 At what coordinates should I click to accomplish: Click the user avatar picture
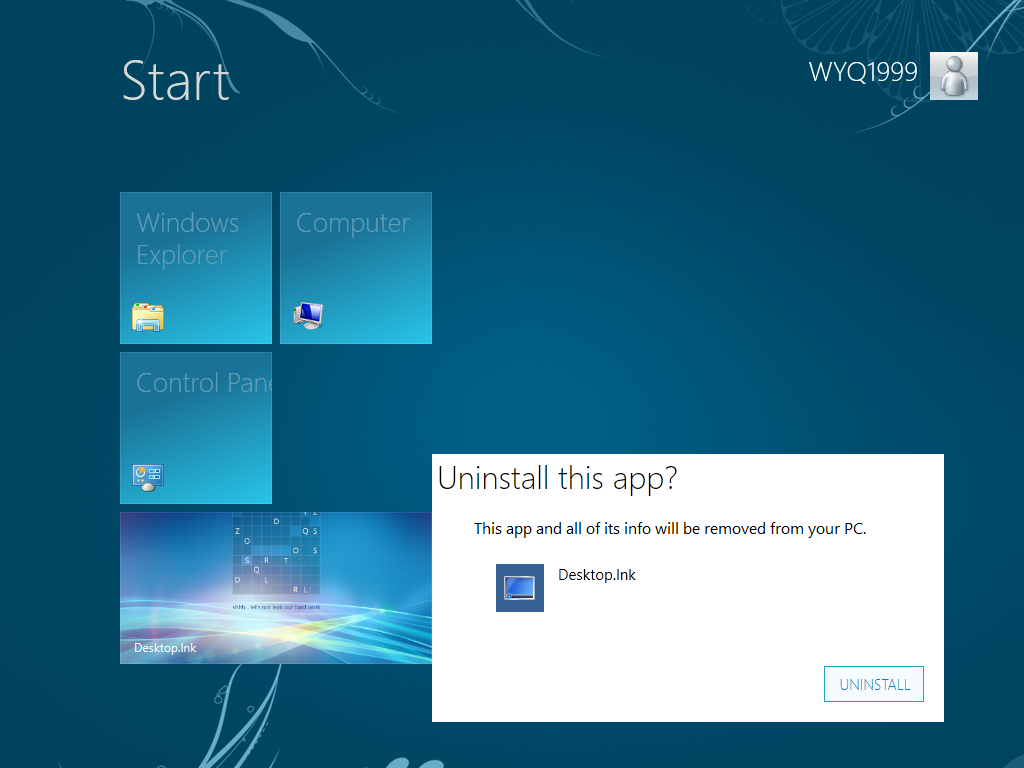(953, 76)
